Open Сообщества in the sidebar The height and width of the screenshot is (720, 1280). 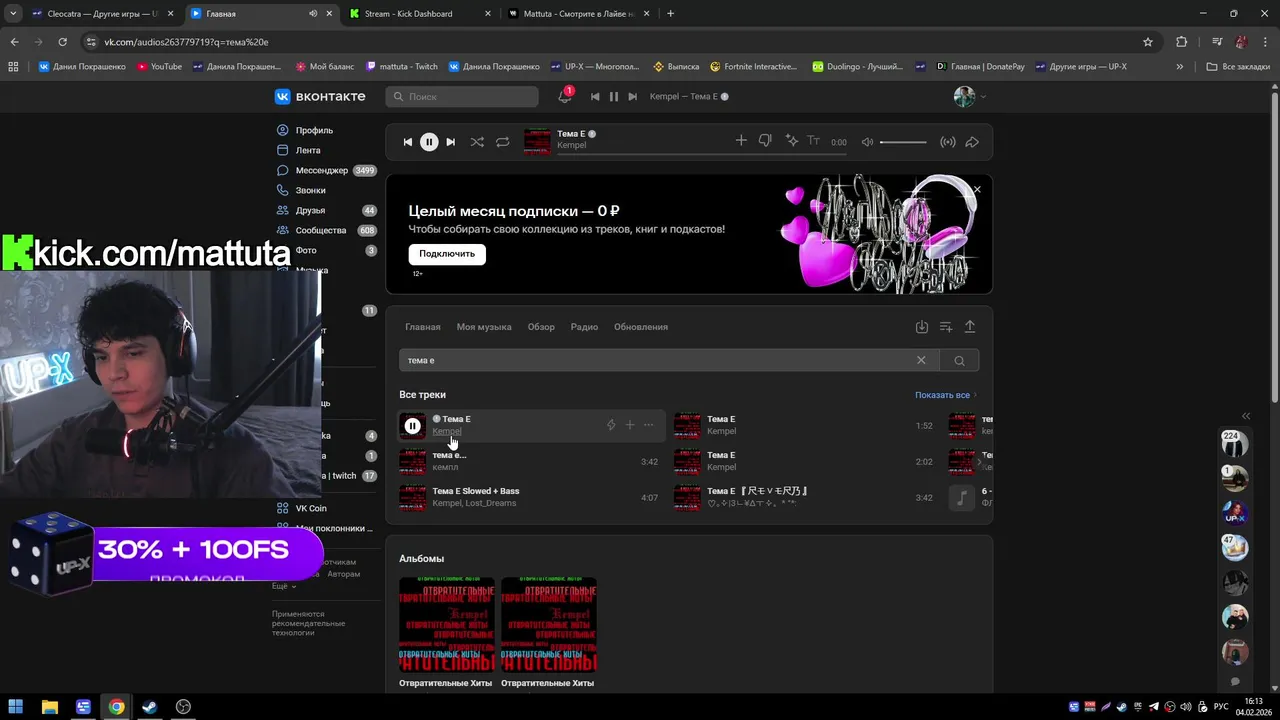coord(321,230)
